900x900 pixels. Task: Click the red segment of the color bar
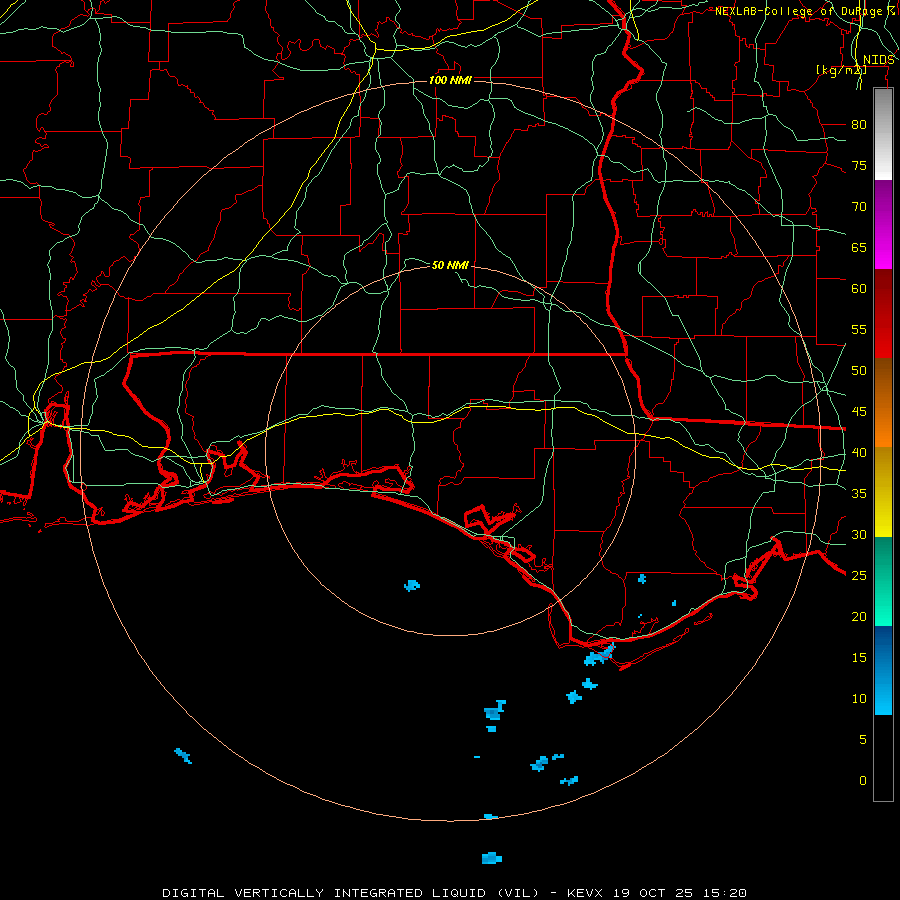click(883, 314)
